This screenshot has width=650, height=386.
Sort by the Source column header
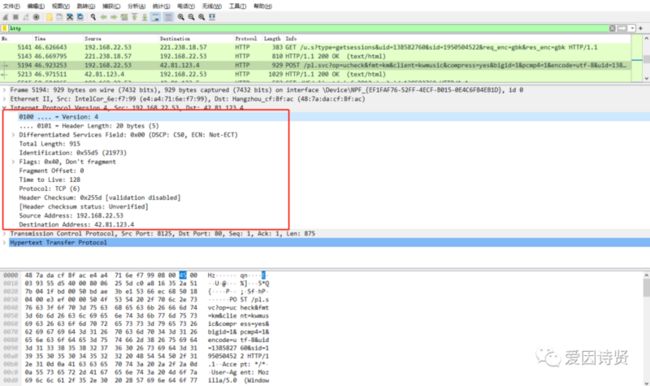point(93,39)
